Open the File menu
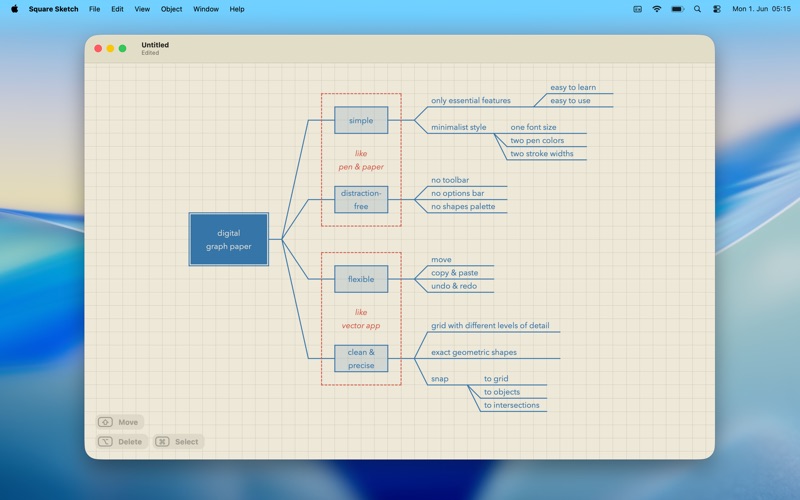This screenshot has height=500, width=800. [x=94, y=9]
